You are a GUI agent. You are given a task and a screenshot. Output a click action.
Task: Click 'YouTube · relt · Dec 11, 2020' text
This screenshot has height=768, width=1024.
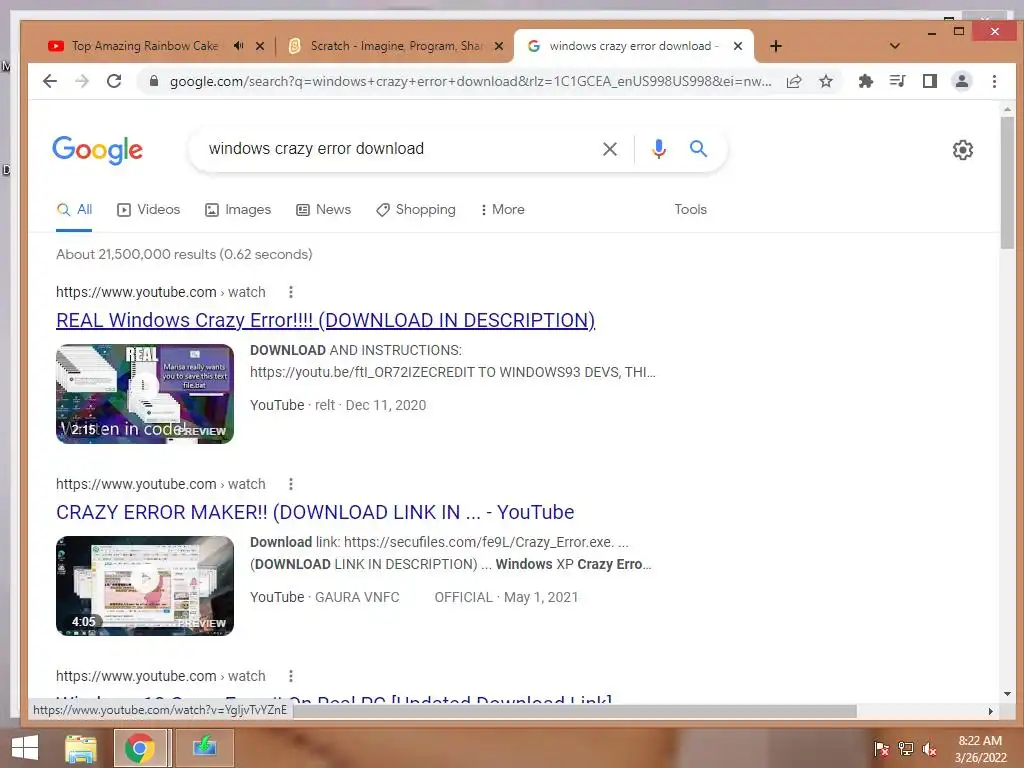pos(338,405)
